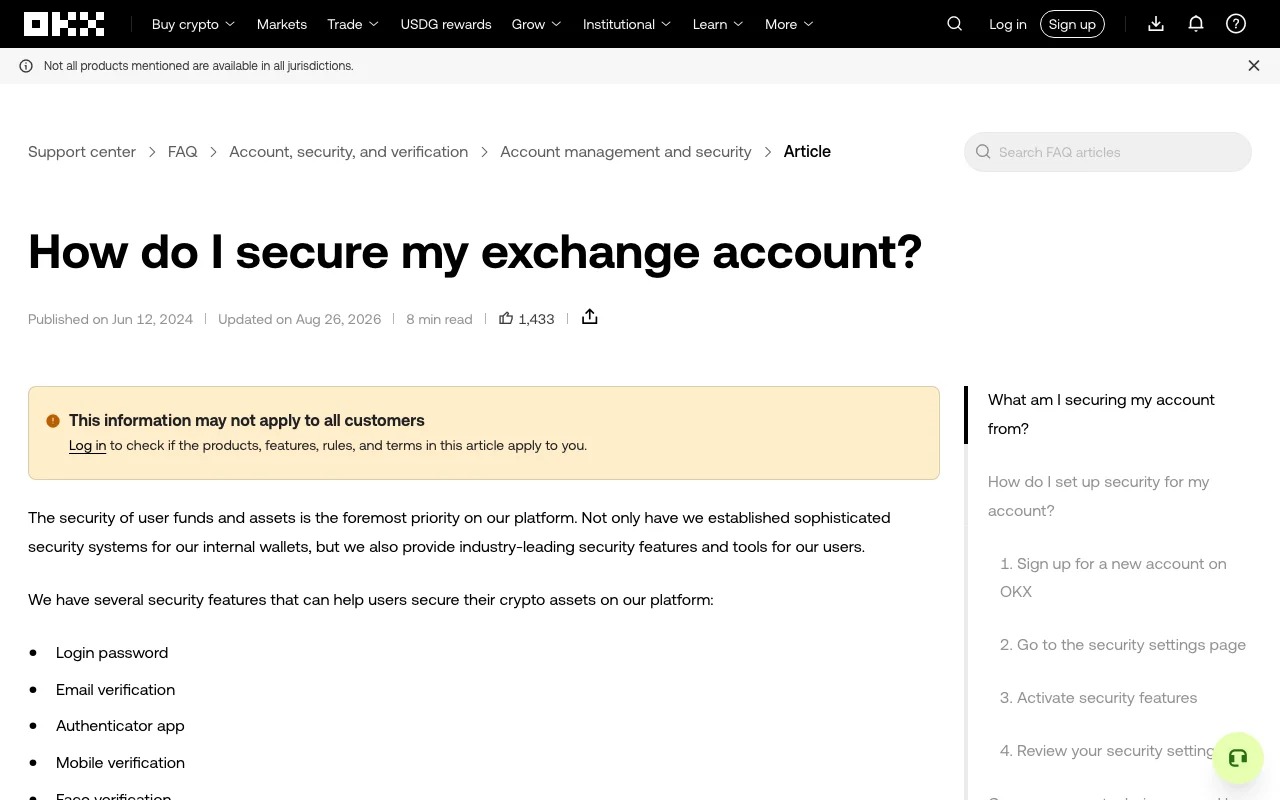1280x800 pixels.
Task: Share the article via share icon
Action: (x=590, y=317)
